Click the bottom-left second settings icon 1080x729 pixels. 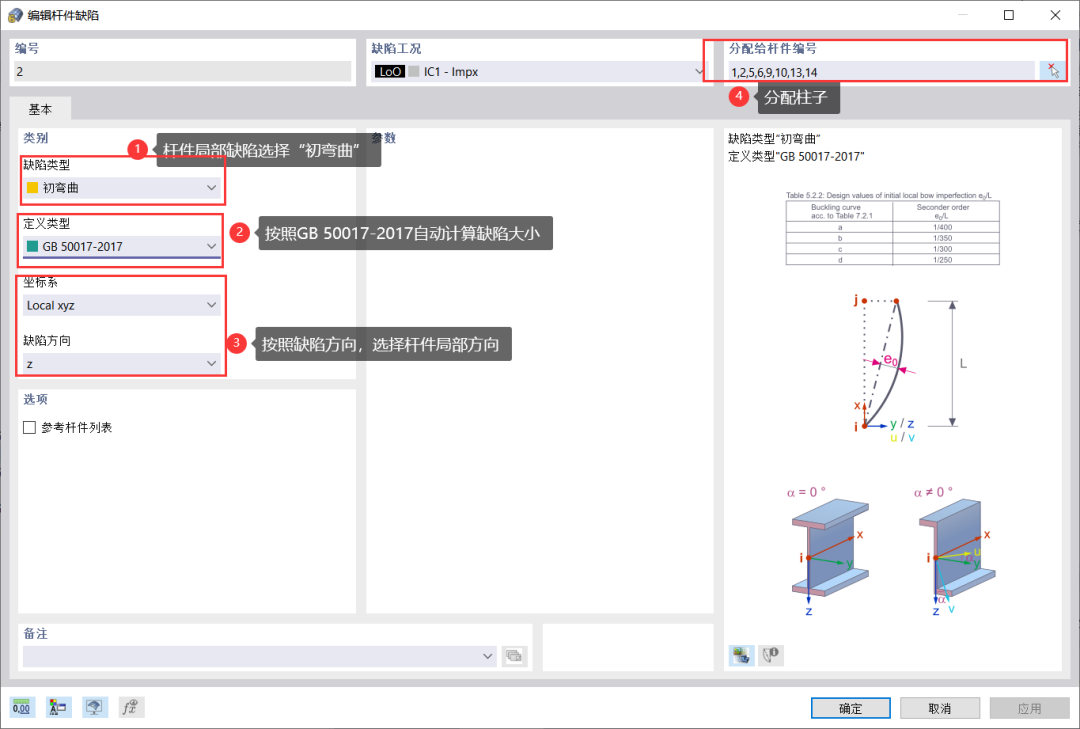coord(59,707)
